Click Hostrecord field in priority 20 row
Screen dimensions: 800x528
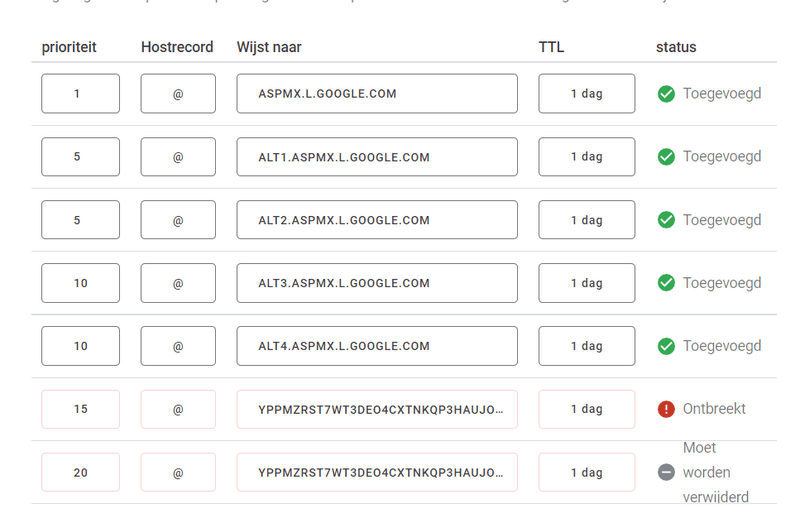pyautogui.click(x=178, y=472)
